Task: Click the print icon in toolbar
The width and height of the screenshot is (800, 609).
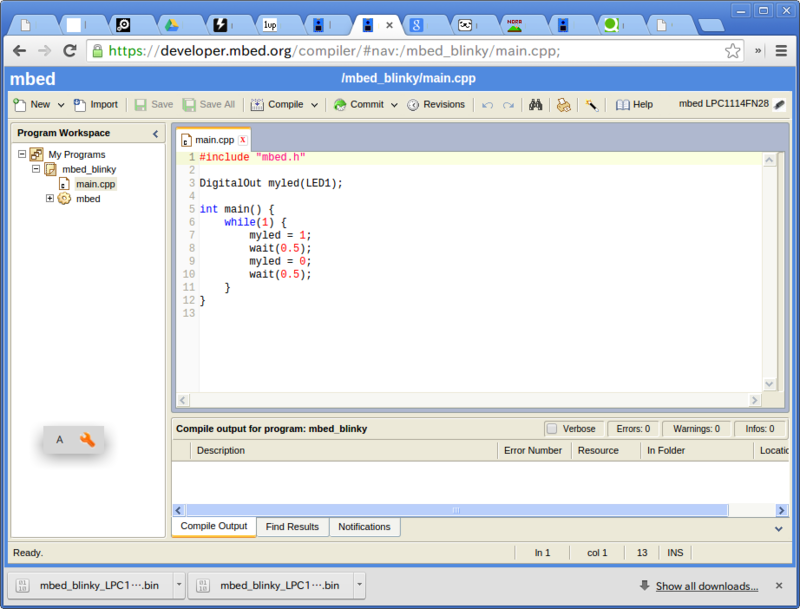Action: pyautogui.click(x=563, y=105)
